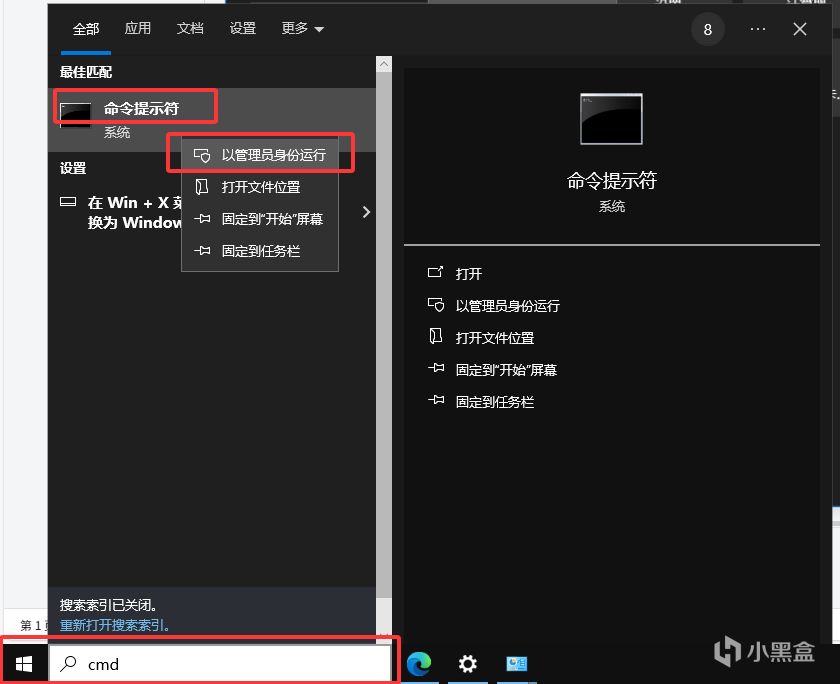Click file location icon in right pane
840x684 pixels.
coord(436,336)
